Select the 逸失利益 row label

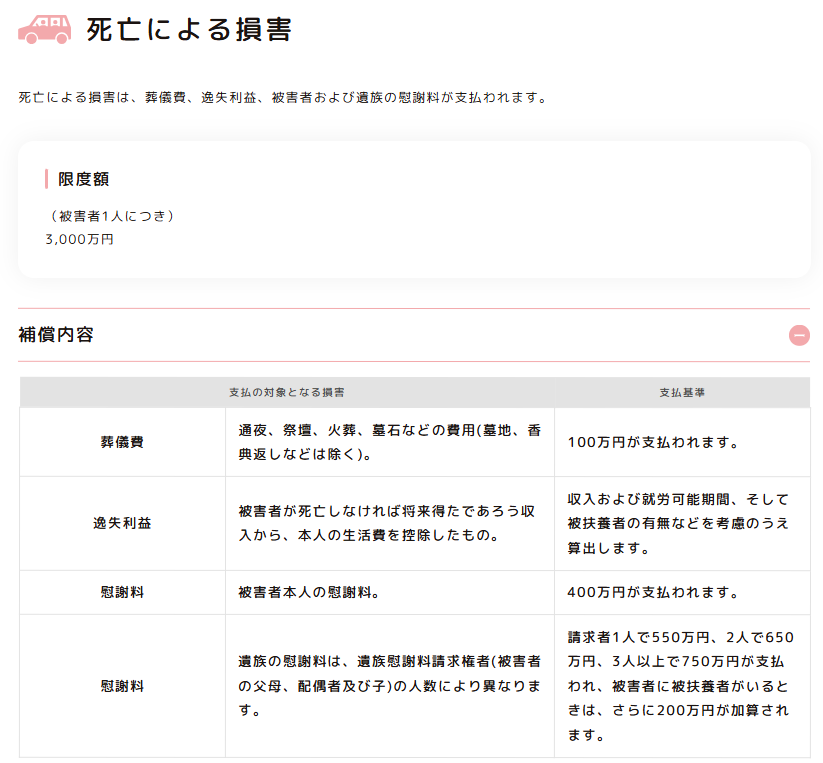122,523
